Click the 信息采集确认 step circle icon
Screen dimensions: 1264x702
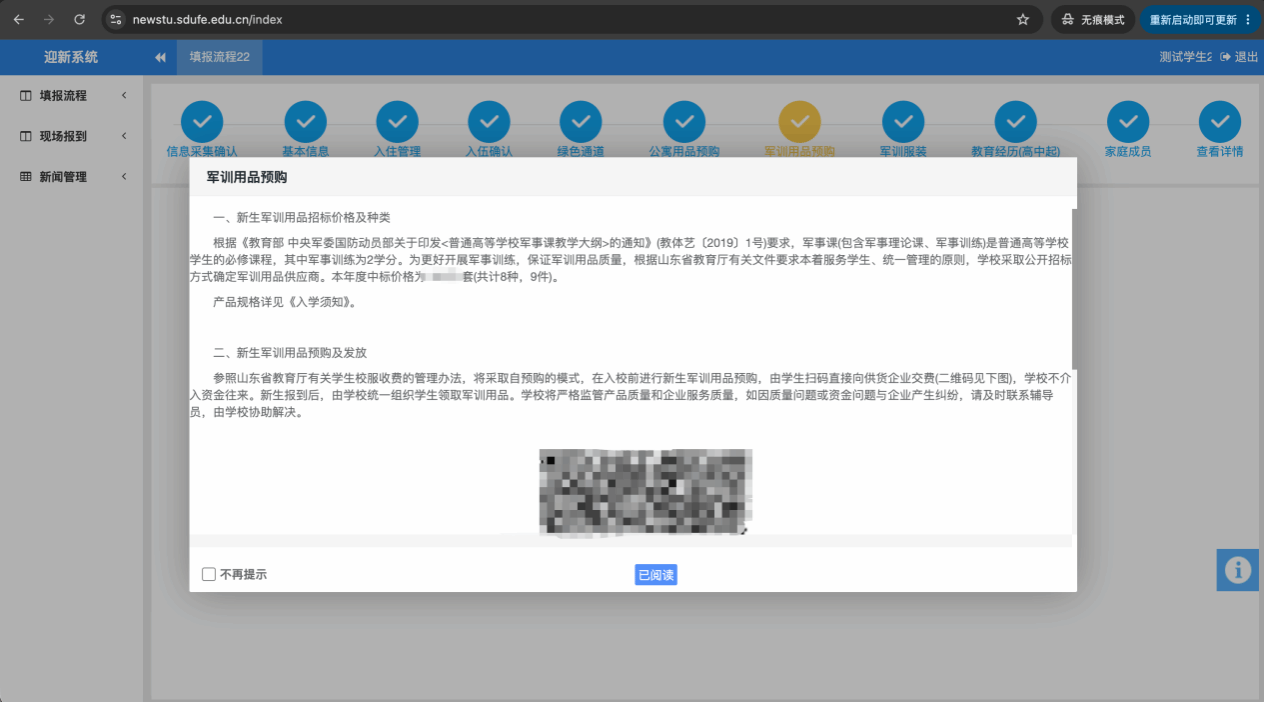click(x=202, y=122)
